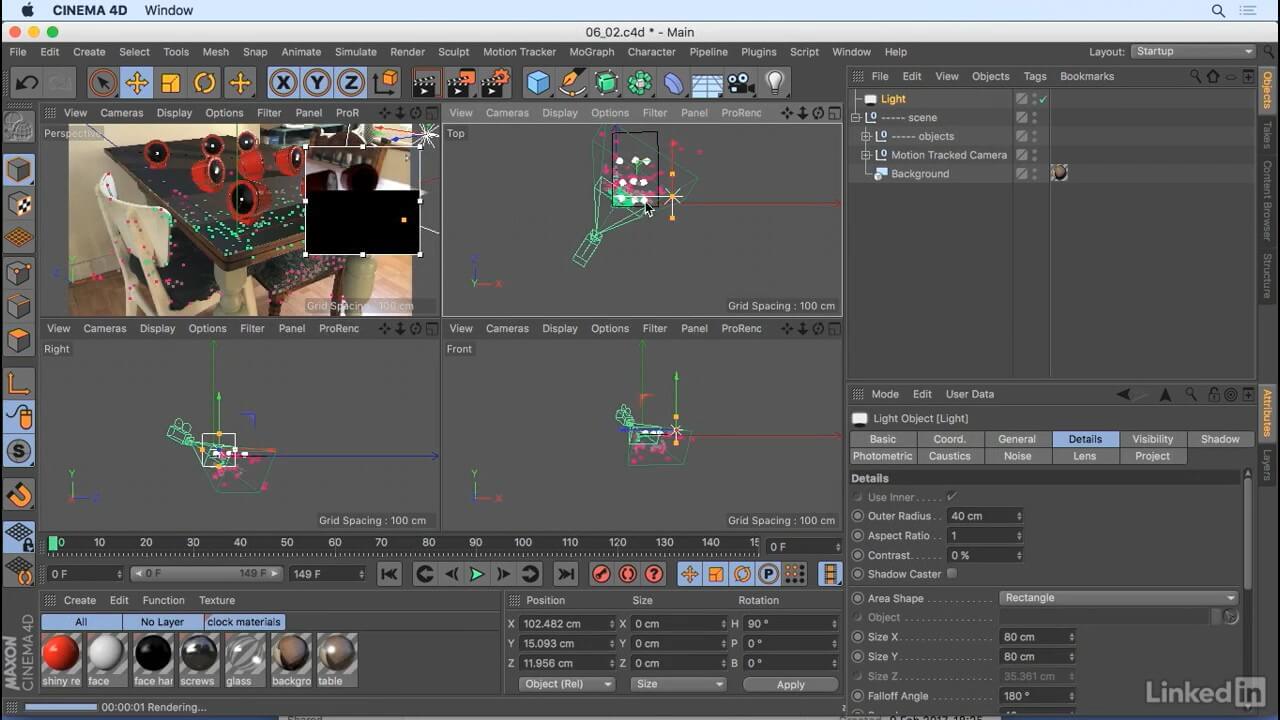The width and height of the screenshot is (1280, 720).
Task: Toggle the Light object's enabled checkmark
Action: pyautogui.click(x=1043, y=99)
